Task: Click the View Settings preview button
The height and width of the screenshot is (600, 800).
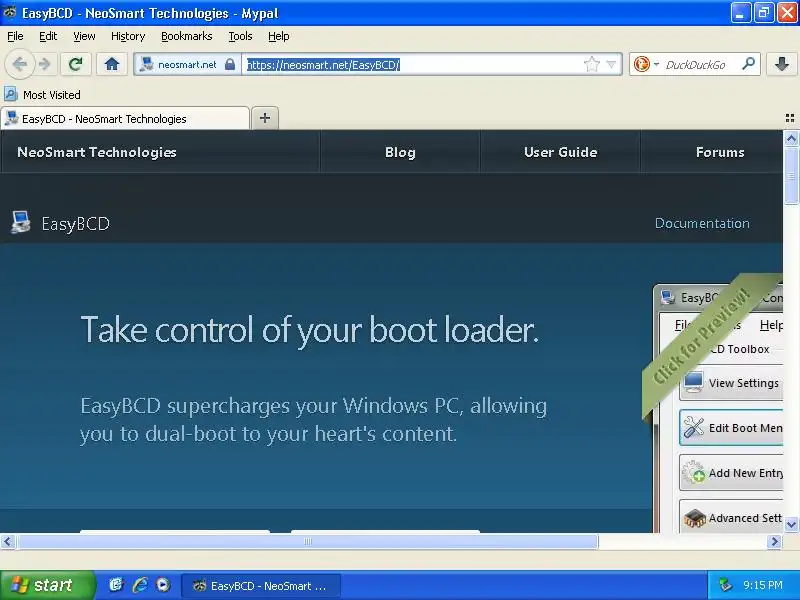Action: (x=731, y=383)
